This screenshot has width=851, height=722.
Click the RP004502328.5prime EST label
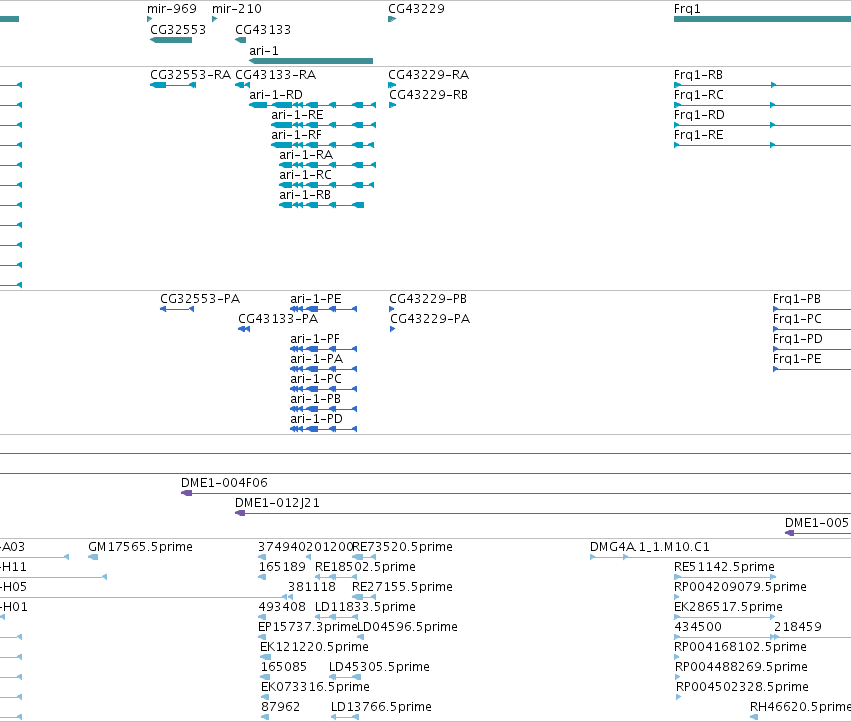(742, 687)
